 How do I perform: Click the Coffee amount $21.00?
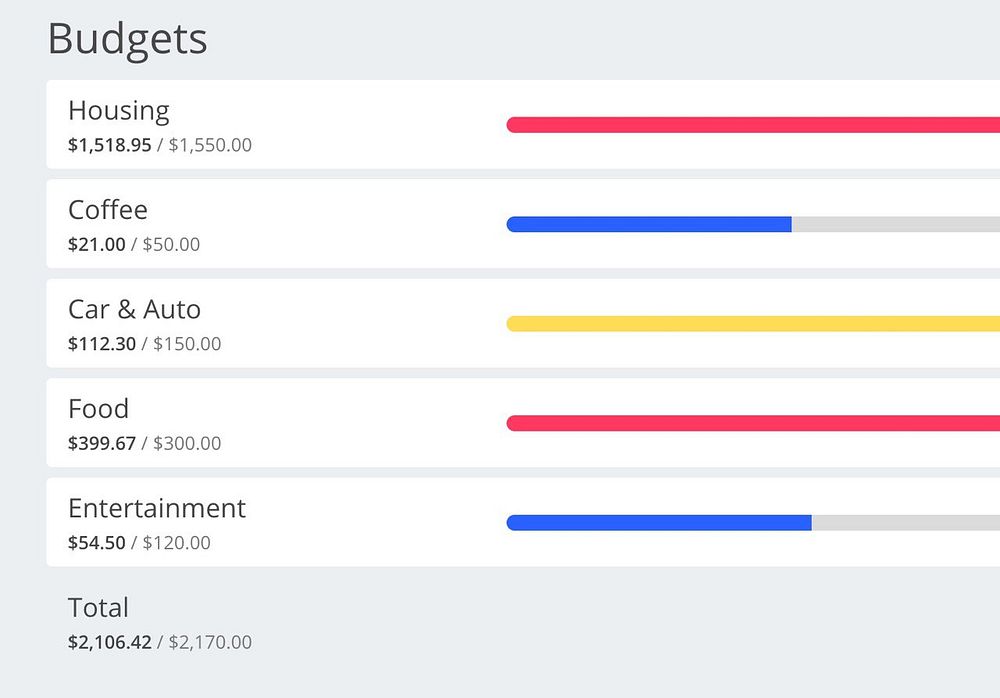pyautogui.click(x=97, y=244)
